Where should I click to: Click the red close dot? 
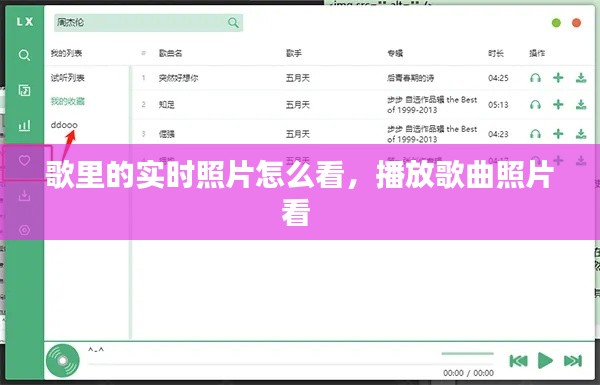click(x=576, y=23)
